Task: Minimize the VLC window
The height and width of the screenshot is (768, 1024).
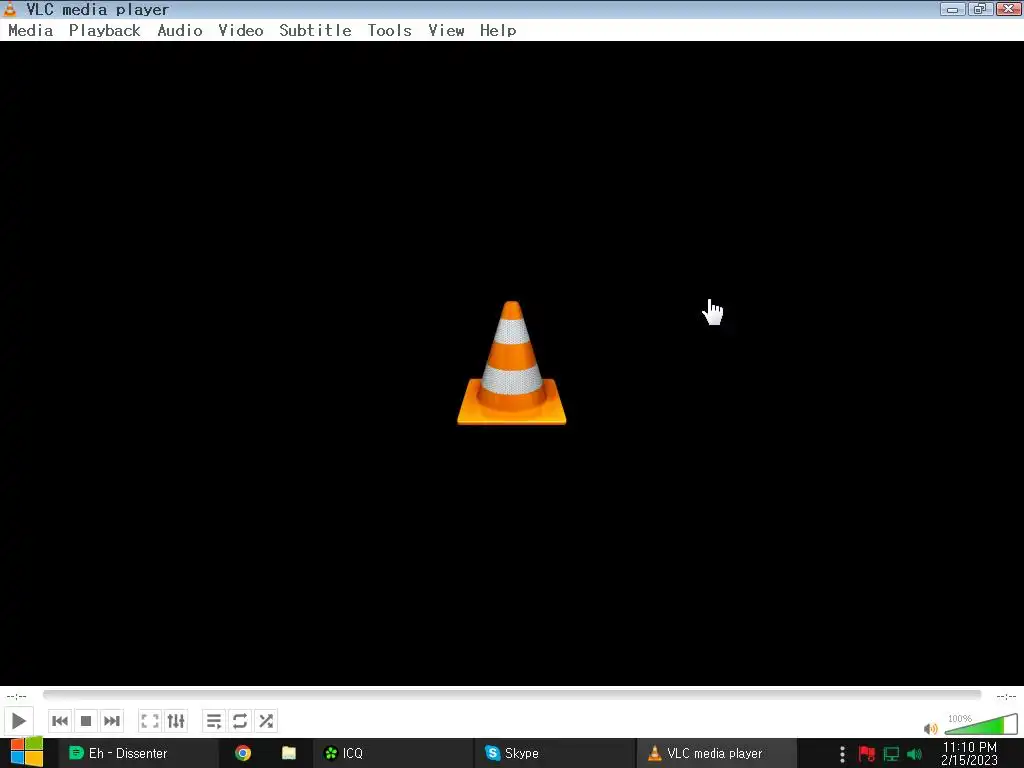Action: pyautogui.click(x=952, y=9)
